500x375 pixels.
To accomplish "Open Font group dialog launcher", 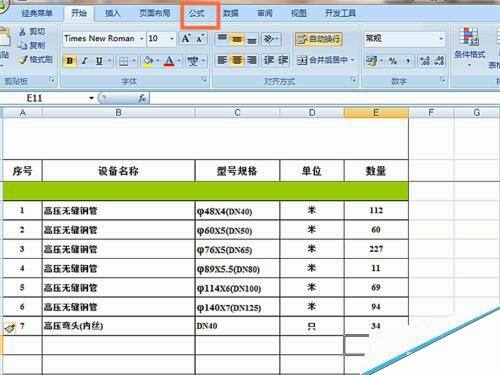I will pos(204,80).
